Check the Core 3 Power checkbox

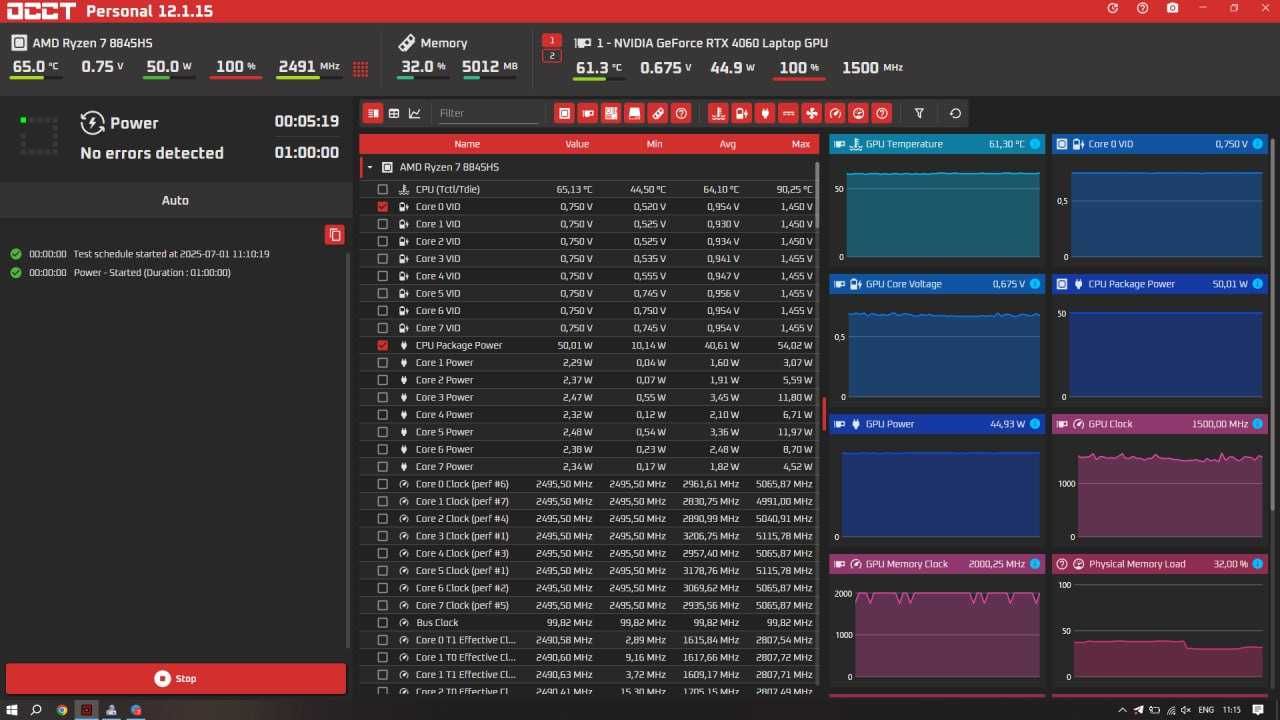[x=382, y=397]
